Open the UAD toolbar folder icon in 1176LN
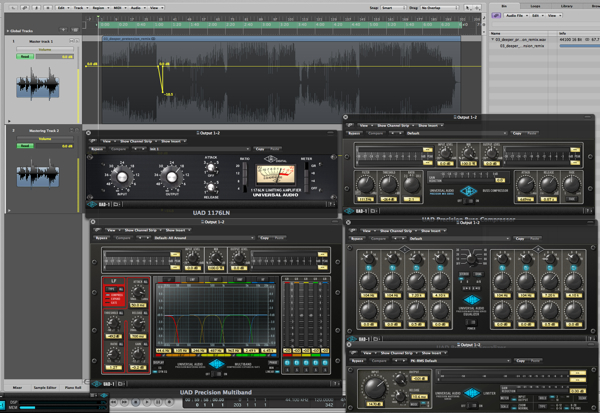This screenshot has height=413, width=600. (x=116, y=204)
